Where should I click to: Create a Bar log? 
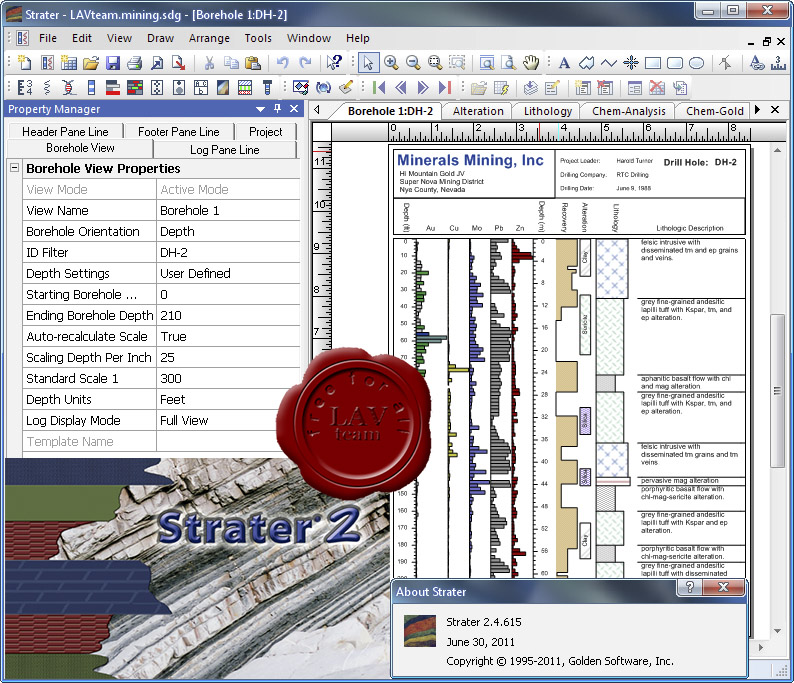click(x=112, y=88)
